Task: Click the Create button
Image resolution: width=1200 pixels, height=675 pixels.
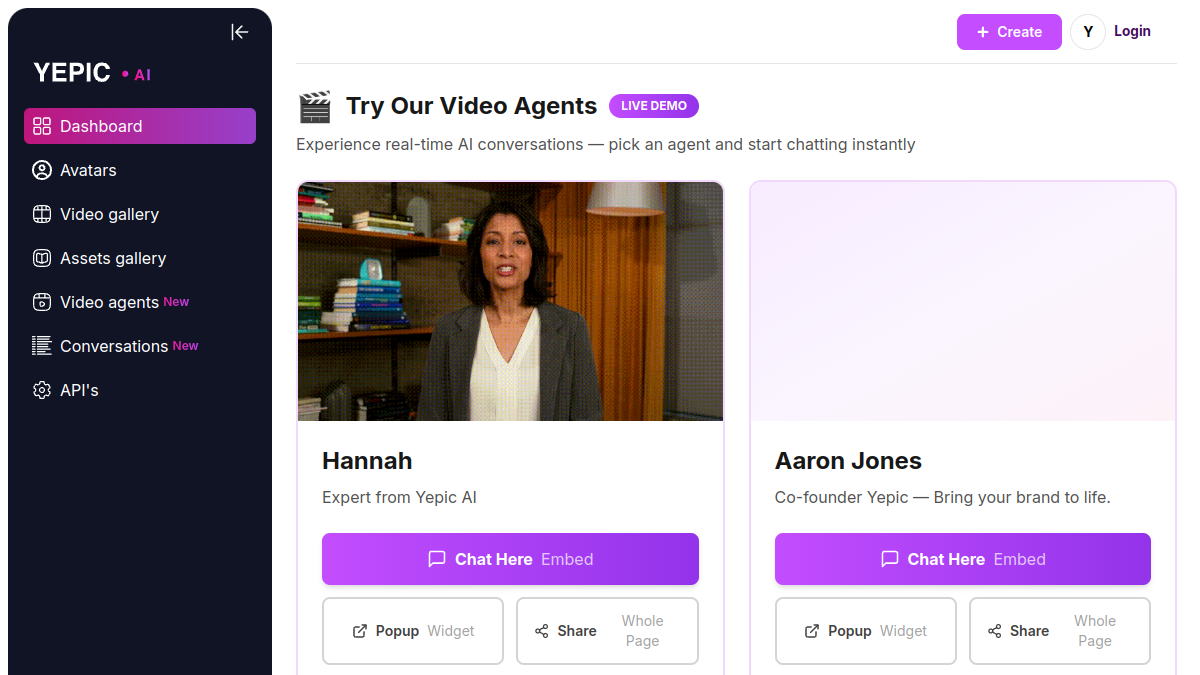Action: click(1009, 32)
